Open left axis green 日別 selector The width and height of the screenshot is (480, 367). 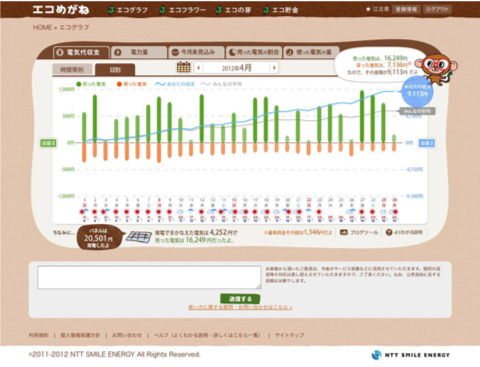click(48, 143)
